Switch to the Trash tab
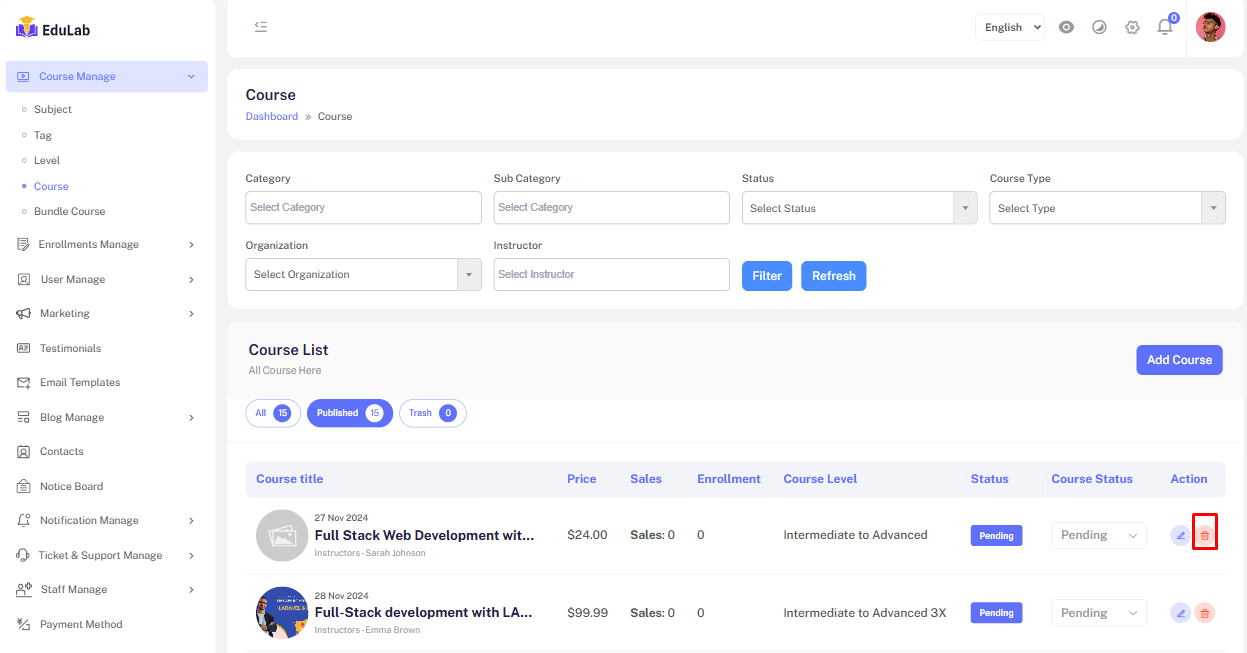Viewport: 1247px width, 653px height. coord(432,413)
